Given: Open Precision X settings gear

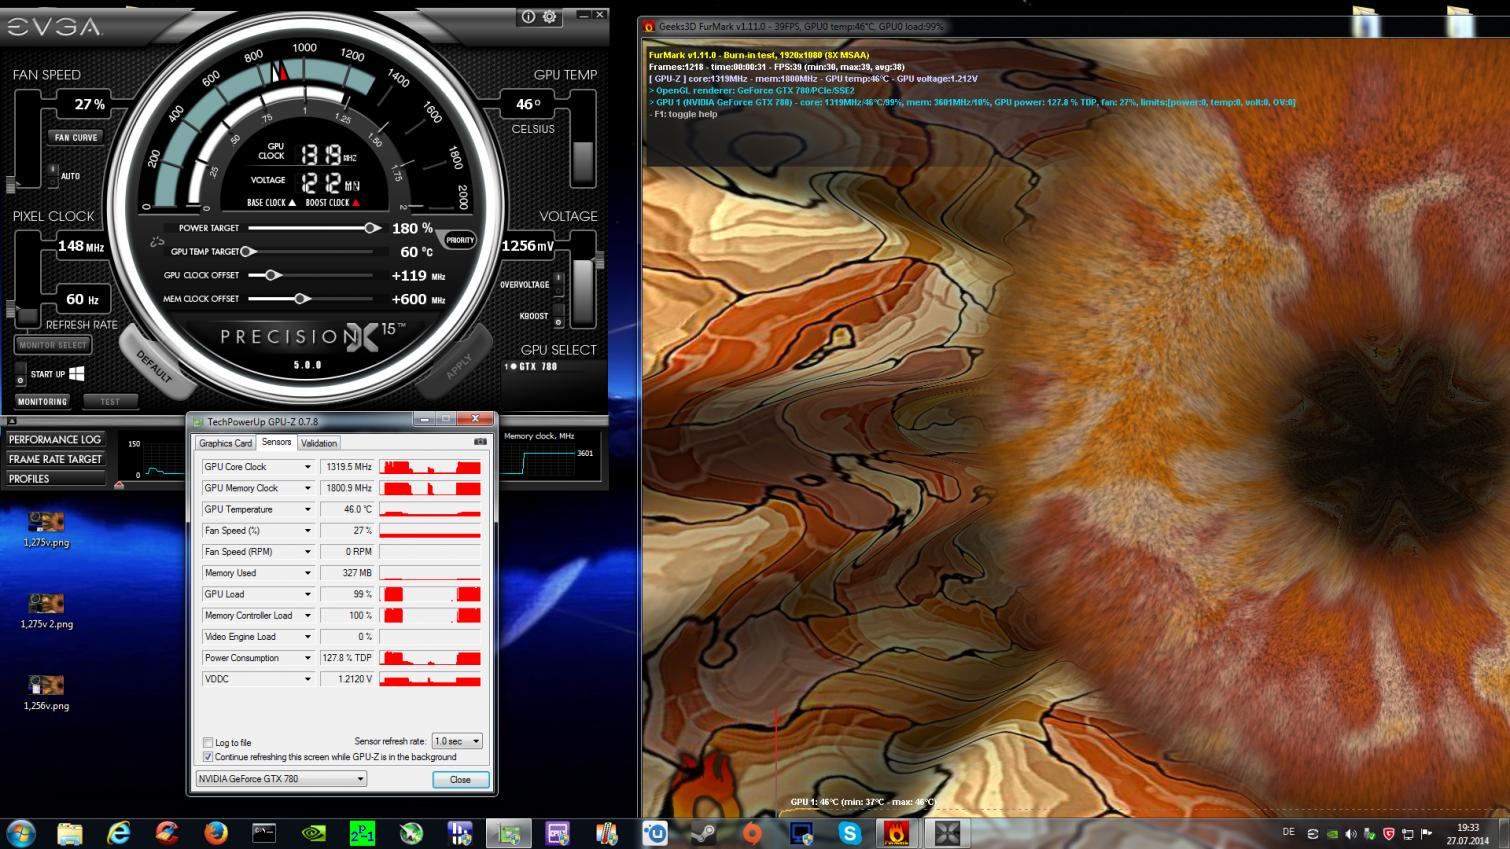Looking at the screenshot, I should pyautogui.click(x=549, y=16).
